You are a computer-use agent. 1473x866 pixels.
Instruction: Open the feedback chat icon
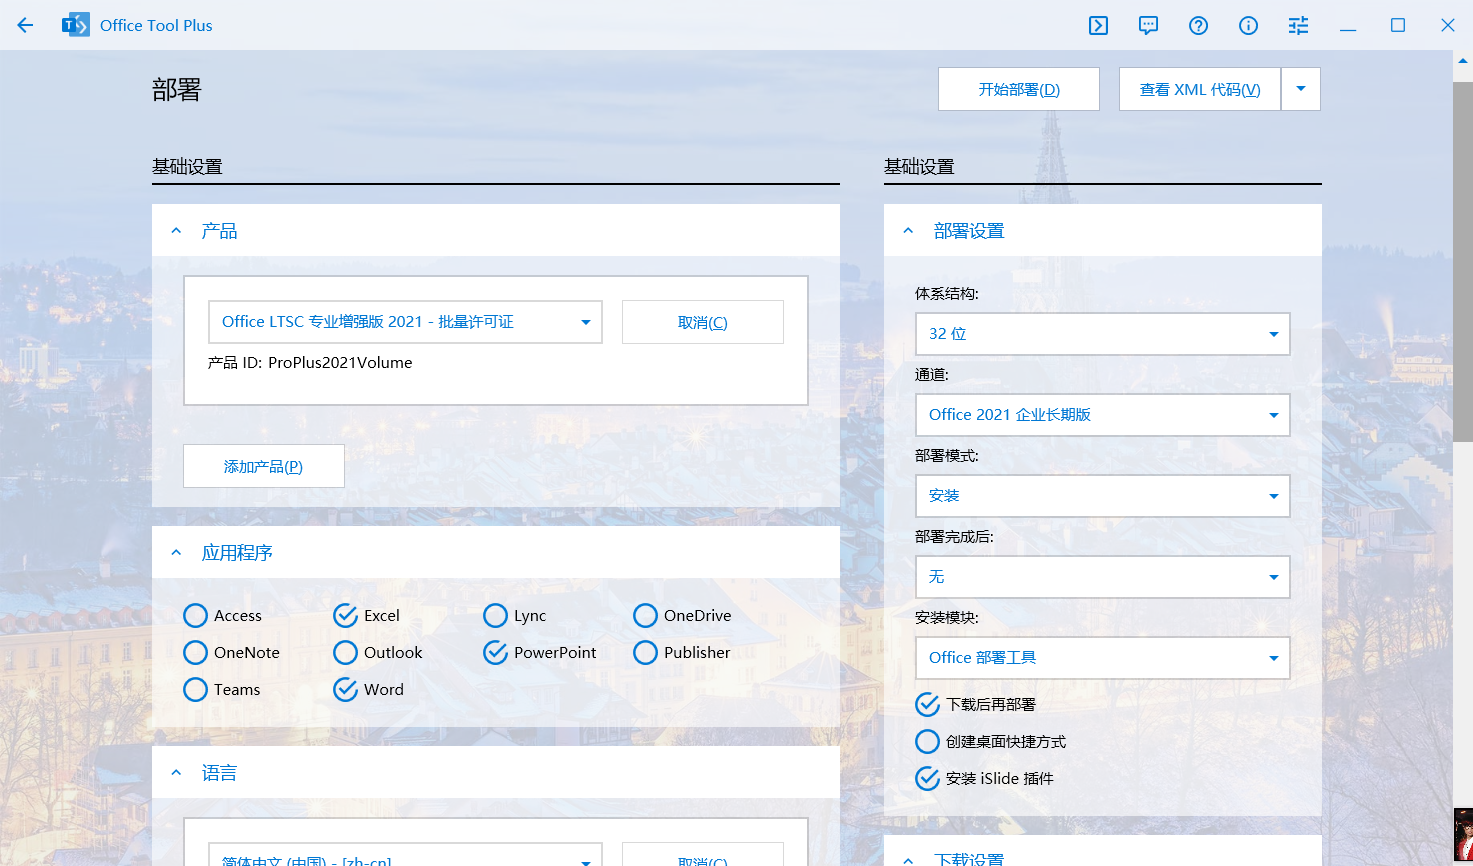coord(1148,25)
